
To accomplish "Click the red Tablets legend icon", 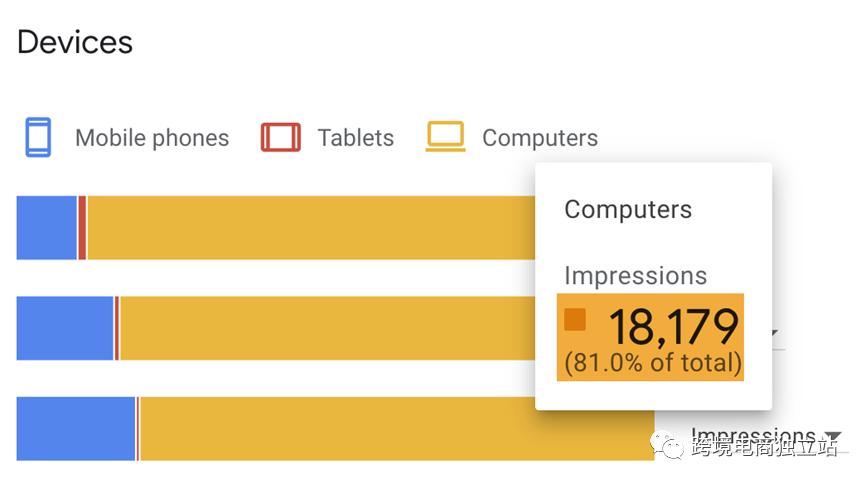I will 281,137.
